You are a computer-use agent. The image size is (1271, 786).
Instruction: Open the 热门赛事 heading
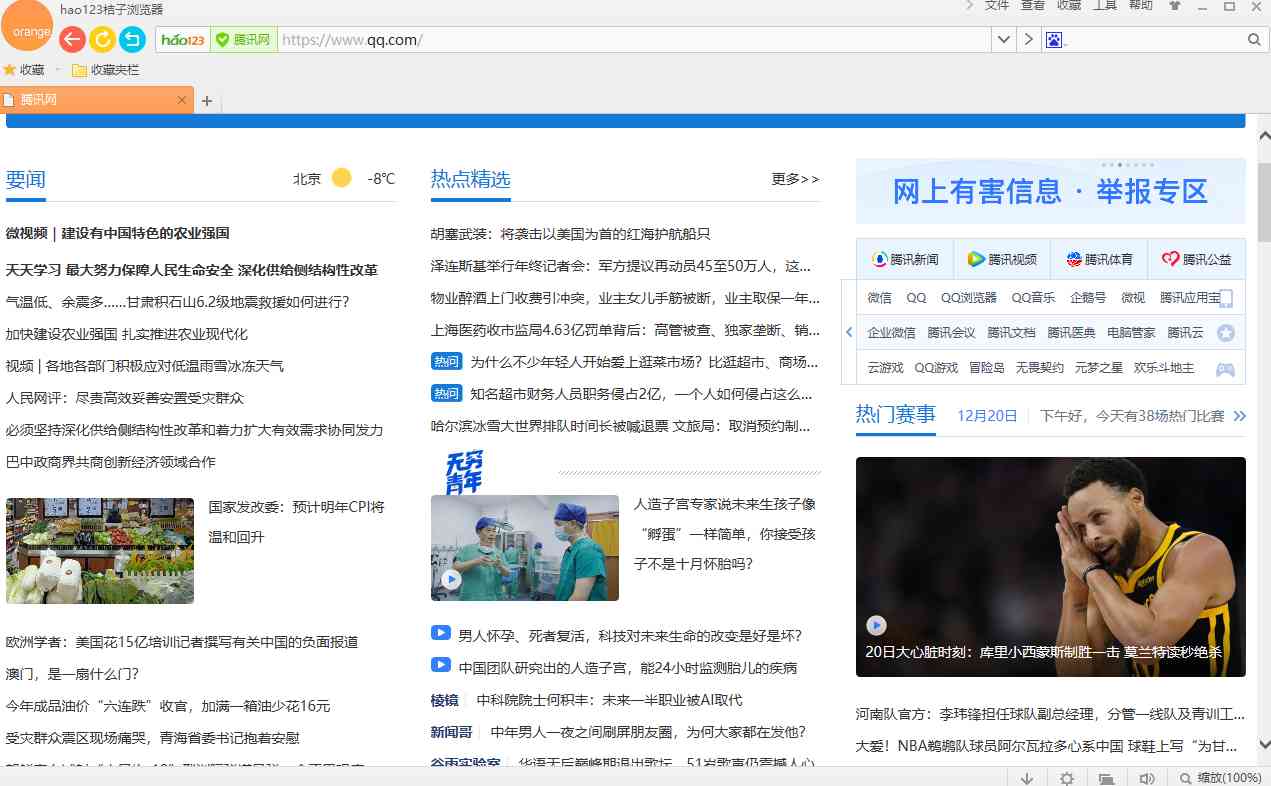point(896,414)
